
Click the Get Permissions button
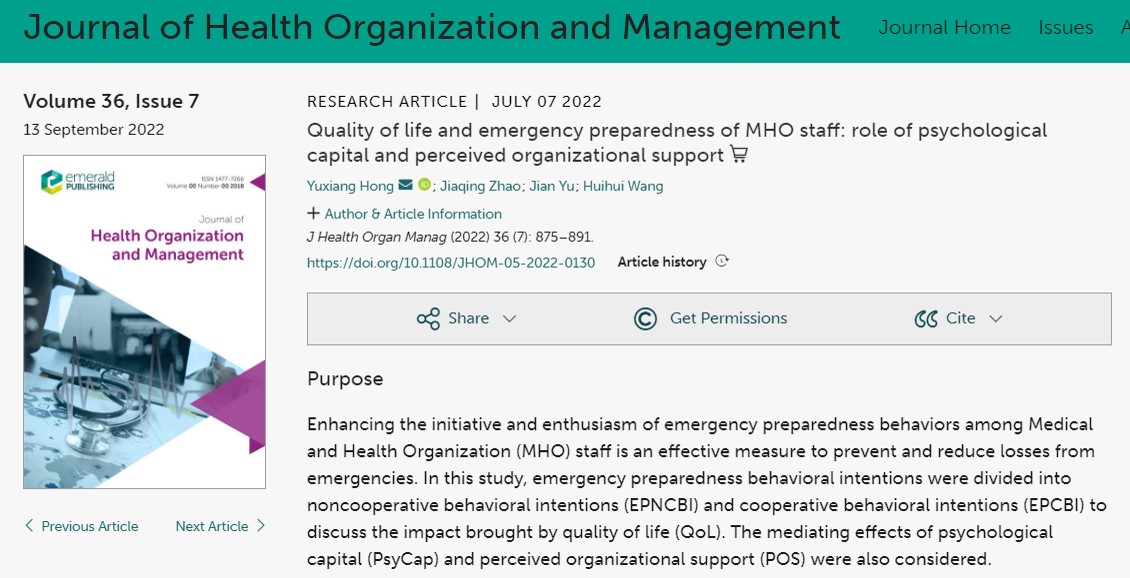tap(728, 319)
